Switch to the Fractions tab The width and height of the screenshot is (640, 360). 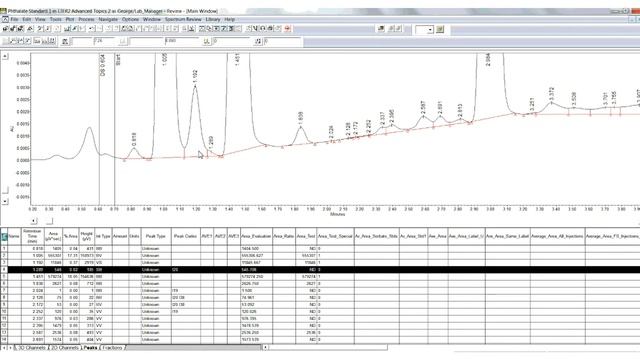[x=112, y=348]
